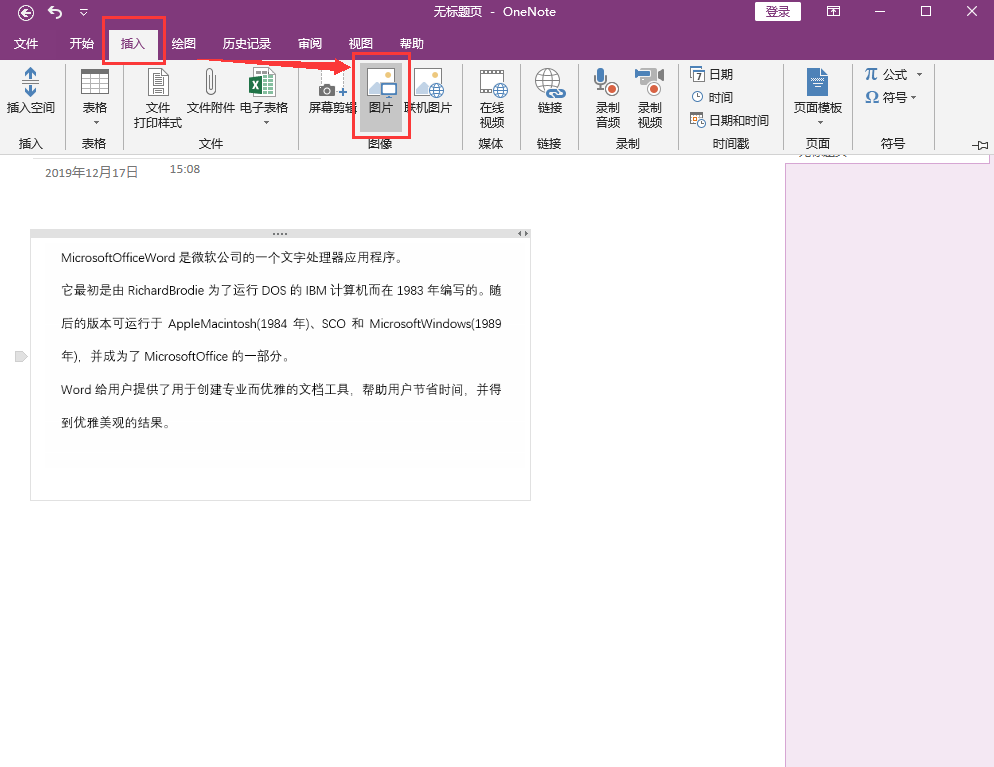The width and height of the screenshot is (994, 767).
Task: Switch to the Insert (插入) tab
Action: pyautogui.click(x=132, y=44)
